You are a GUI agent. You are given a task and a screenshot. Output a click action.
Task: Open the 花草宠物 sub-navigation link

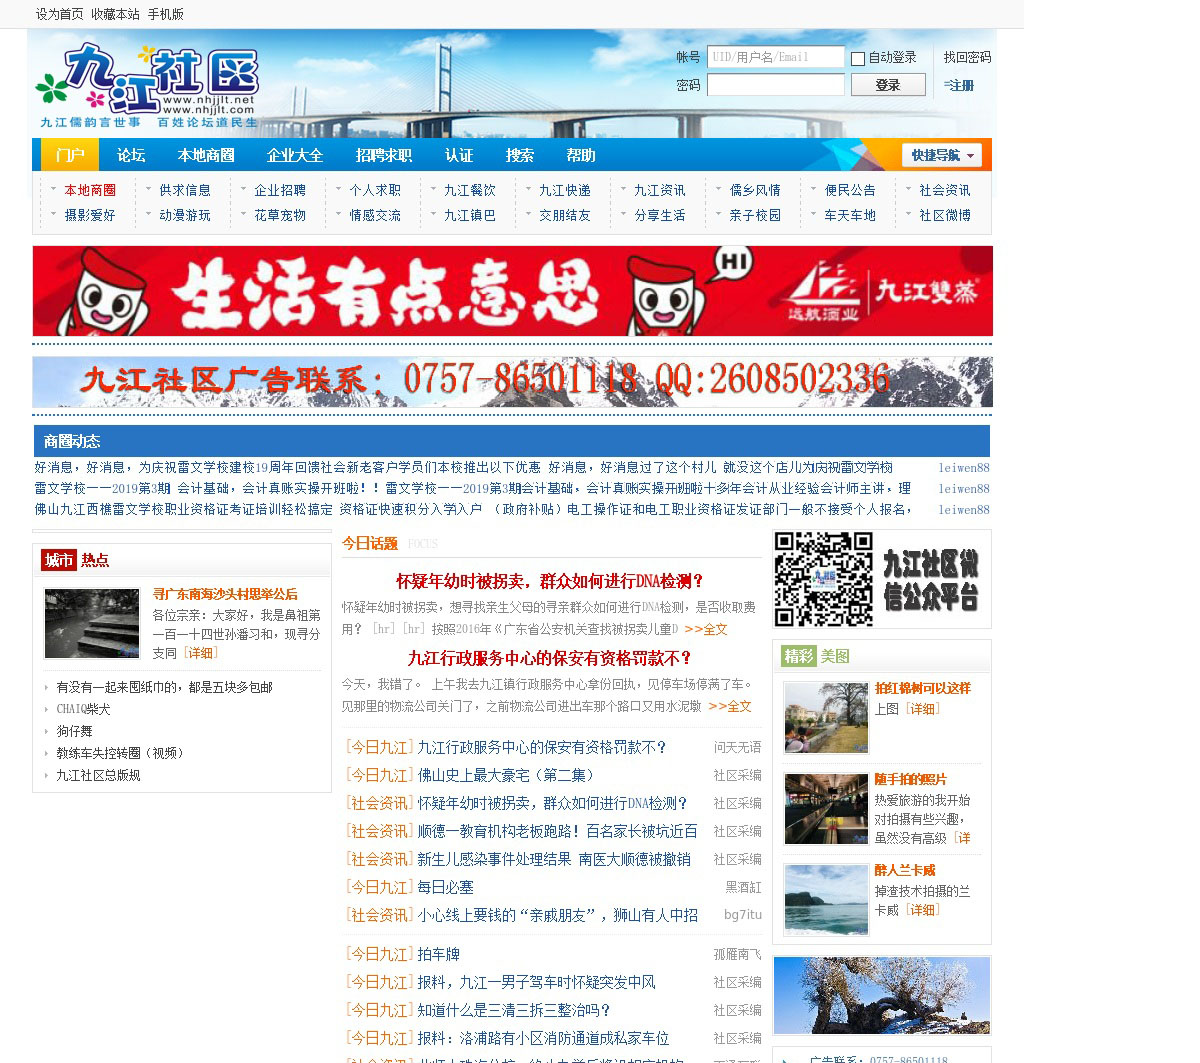280,215
